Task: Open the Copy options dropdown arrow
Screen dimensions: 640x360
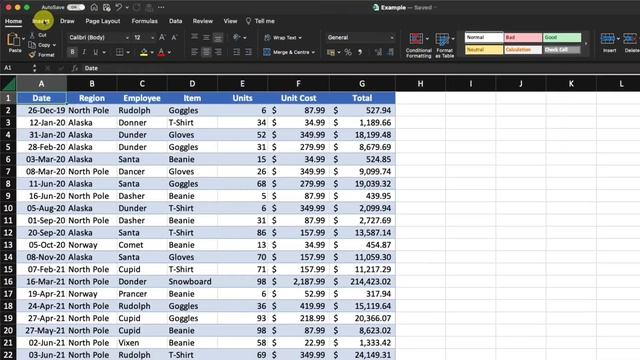Action: (54, 45)
